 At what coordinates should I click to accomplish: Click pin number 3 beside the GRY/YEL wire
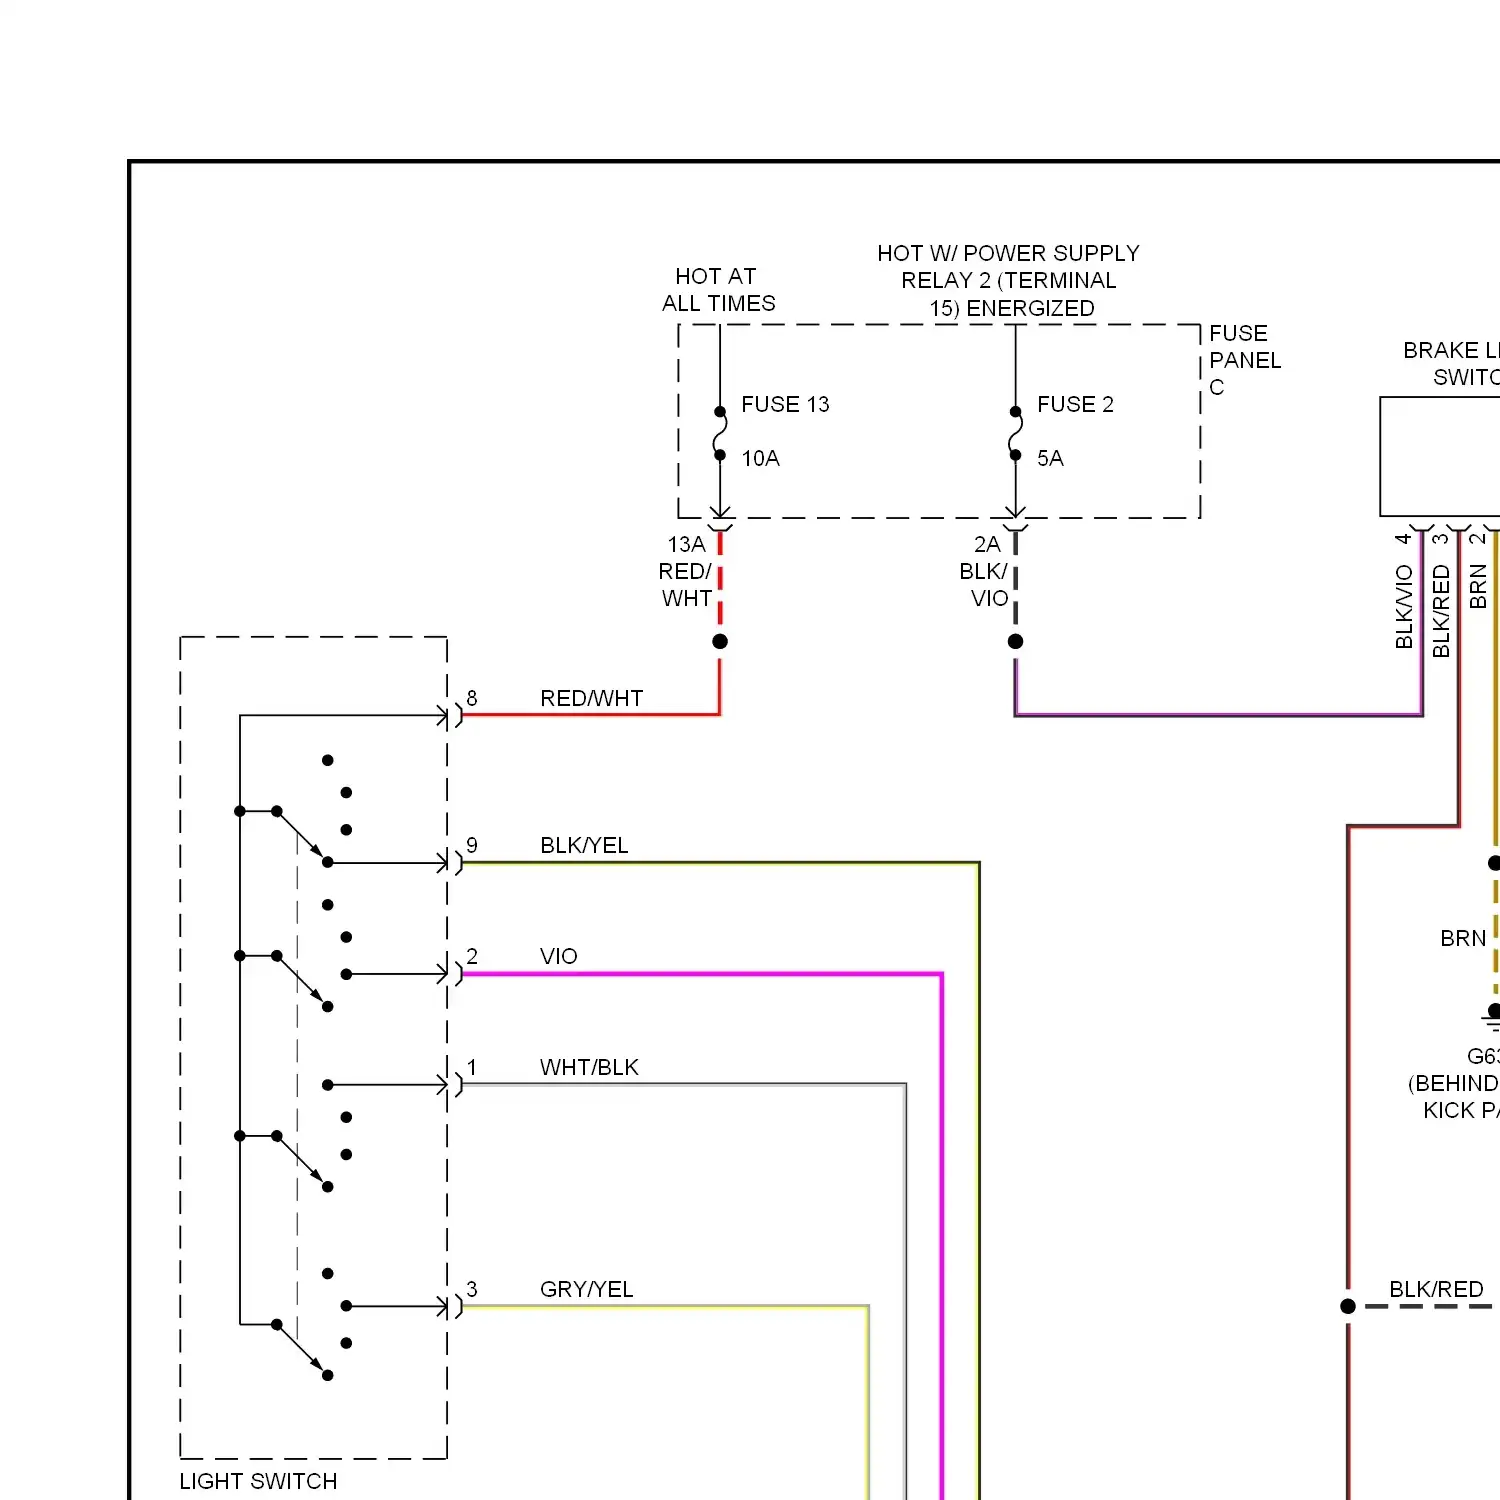472,1289
